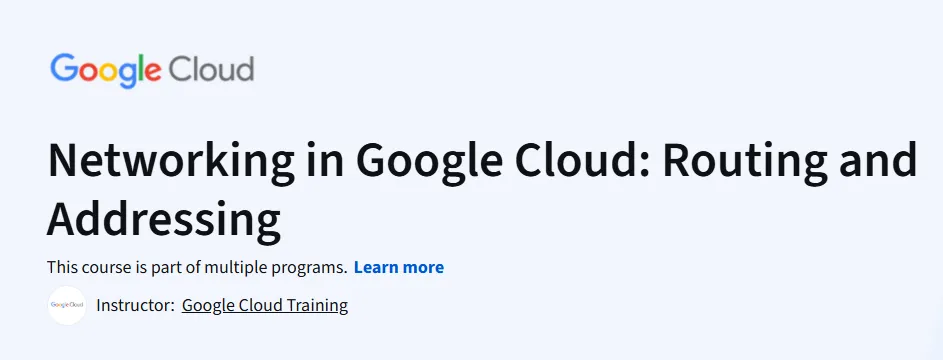The image size is (943, 360).
Task: Click the 'This course is part' text
Action: click(119, 267)
